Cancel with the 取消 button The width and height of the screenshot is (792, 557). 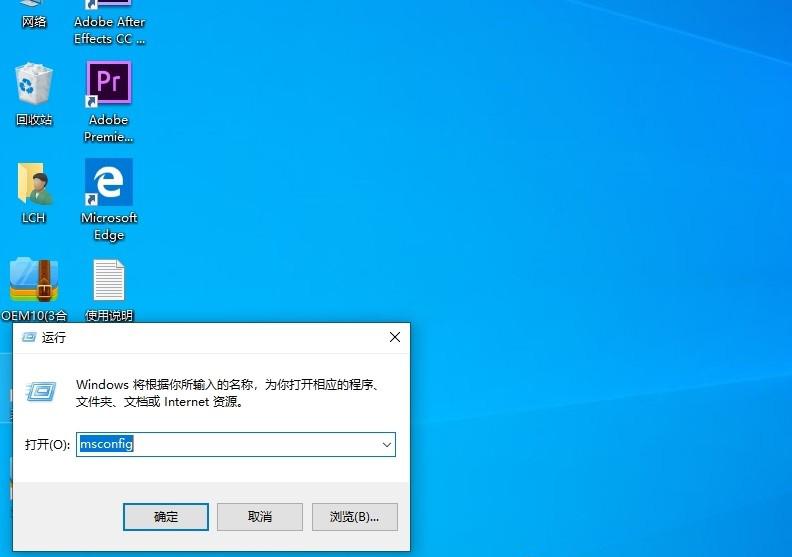click(x=260, y=517)
